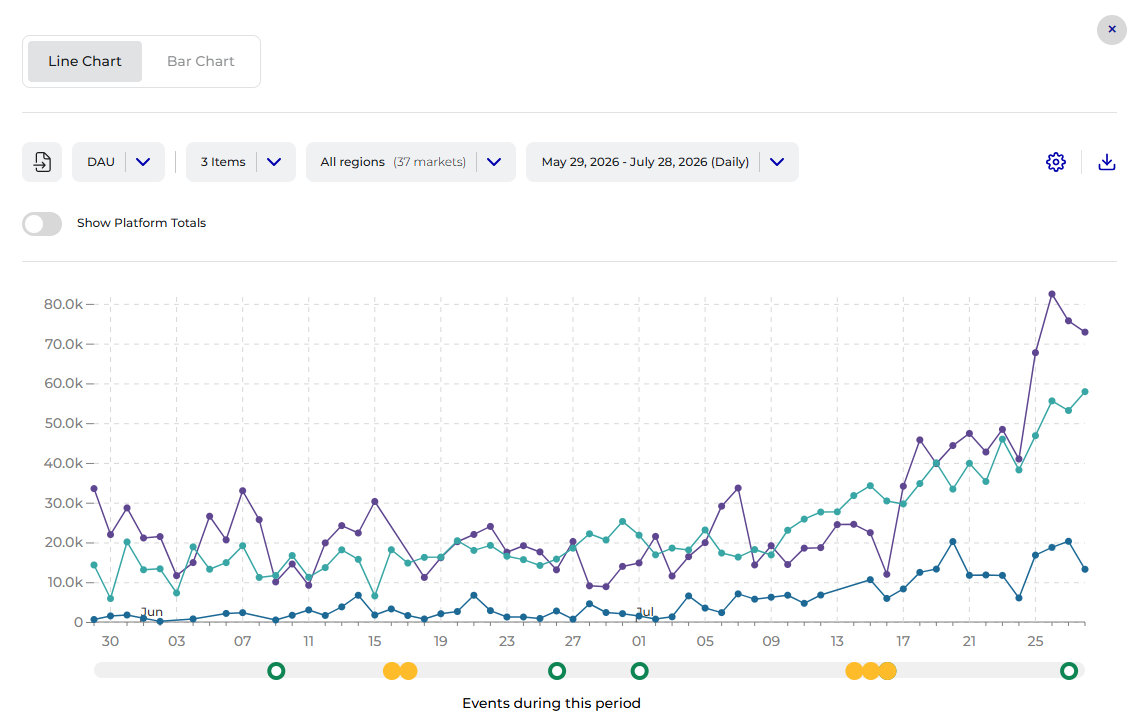
Task: Open the date range dropdown
Action: point(662,162)
